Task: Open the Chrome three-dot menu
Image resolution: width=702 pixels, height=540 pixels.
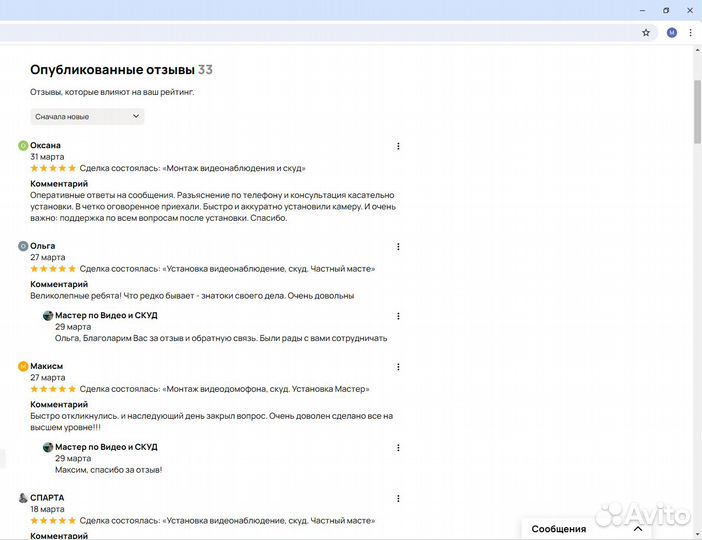Action: point(690,32)
